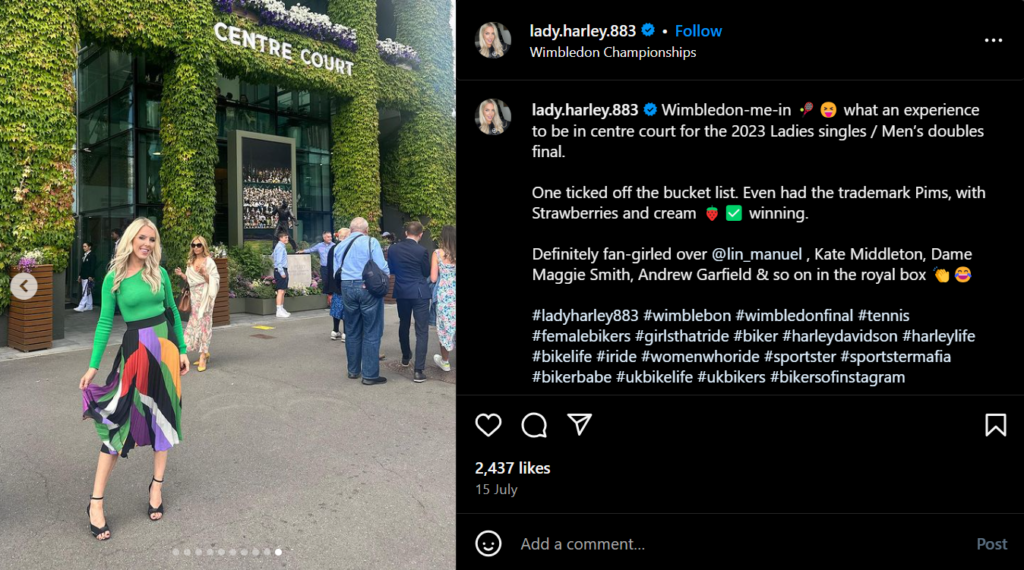View the 2,437 likes list
Image resolution: width=1024 pixels, height=570 pixels.
pos(513,468)
